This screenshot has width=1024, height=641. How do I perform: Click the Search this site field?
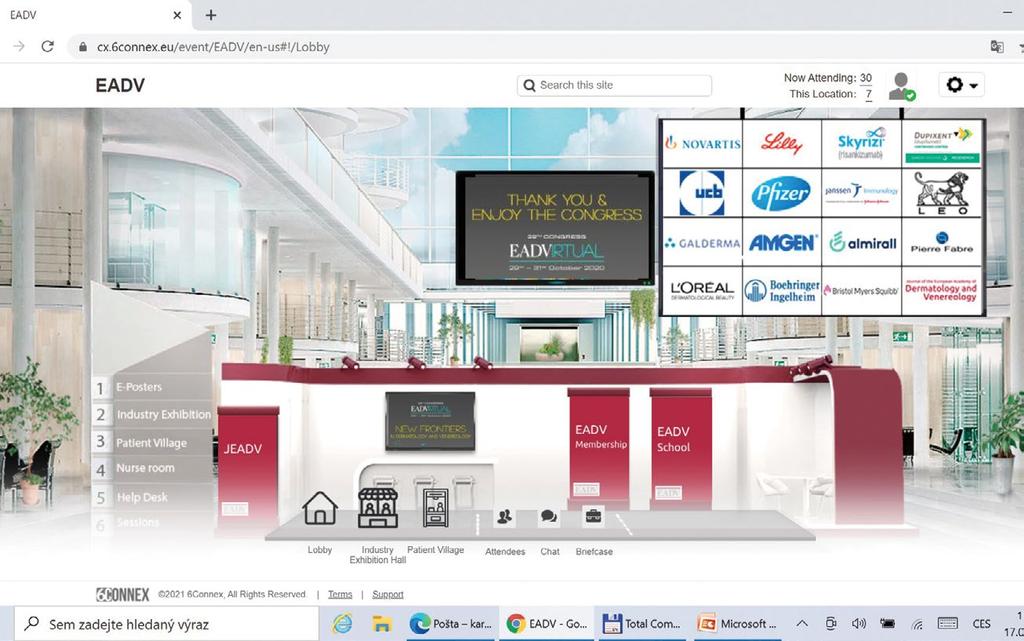[x=614, y=86]
